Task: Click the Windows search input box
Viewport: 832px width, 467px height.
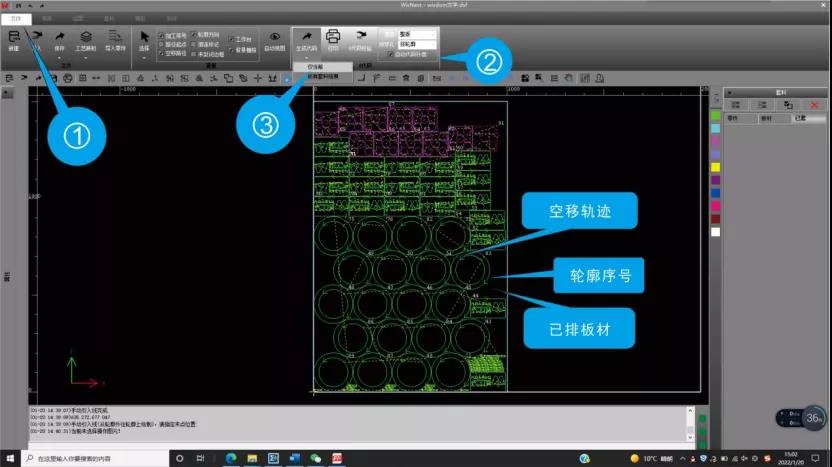Action: [96, 458]
